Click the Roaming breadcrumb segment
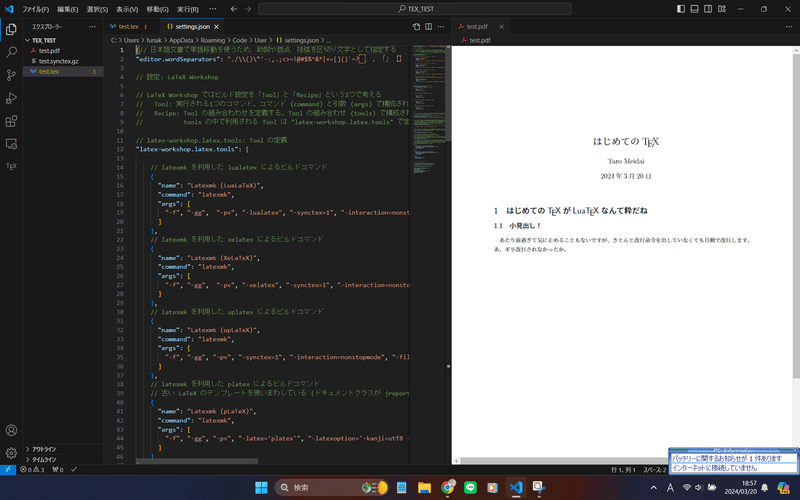 pyautogui.click(x=213, y=40)
